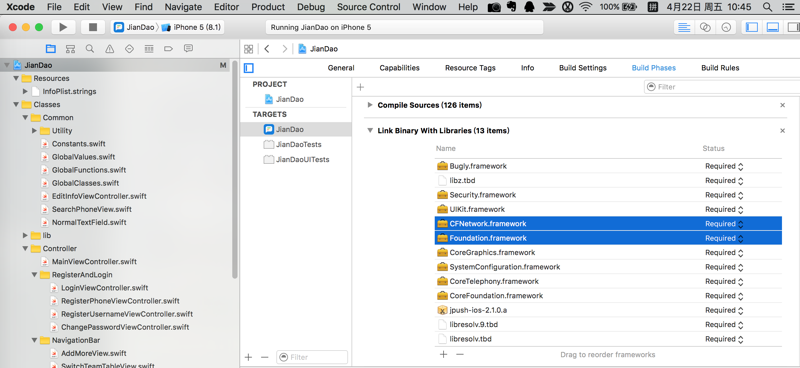Image resolution: width=800 pixels, height=368 pixels.
Task: Hide the project and targets list
Action: tap(248, 68)
